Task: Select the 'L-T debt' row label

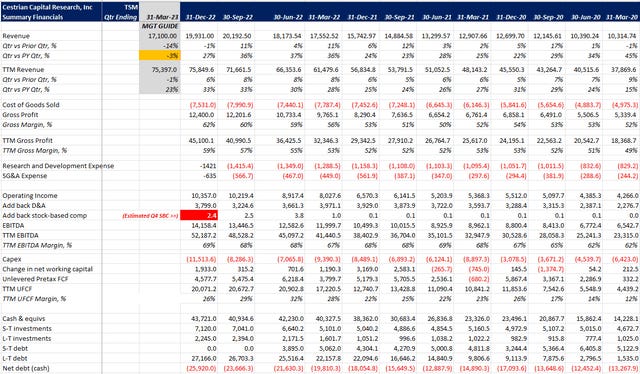Action: pyautogui.click(x=15, y=358)
